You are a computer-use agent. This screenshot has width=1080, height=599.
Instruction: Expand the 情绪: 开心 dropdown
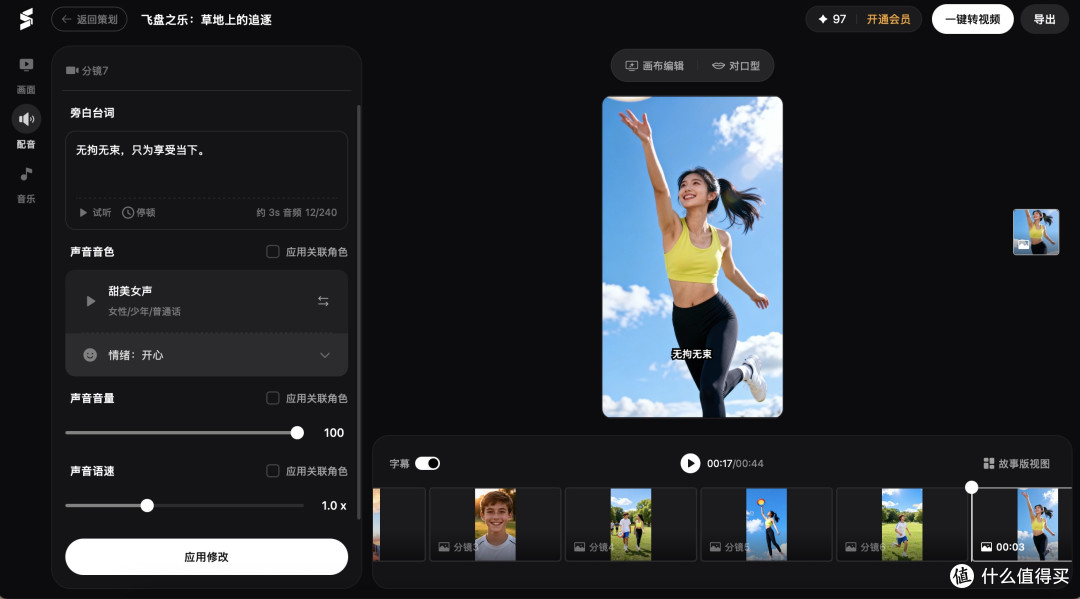(324, 355)
